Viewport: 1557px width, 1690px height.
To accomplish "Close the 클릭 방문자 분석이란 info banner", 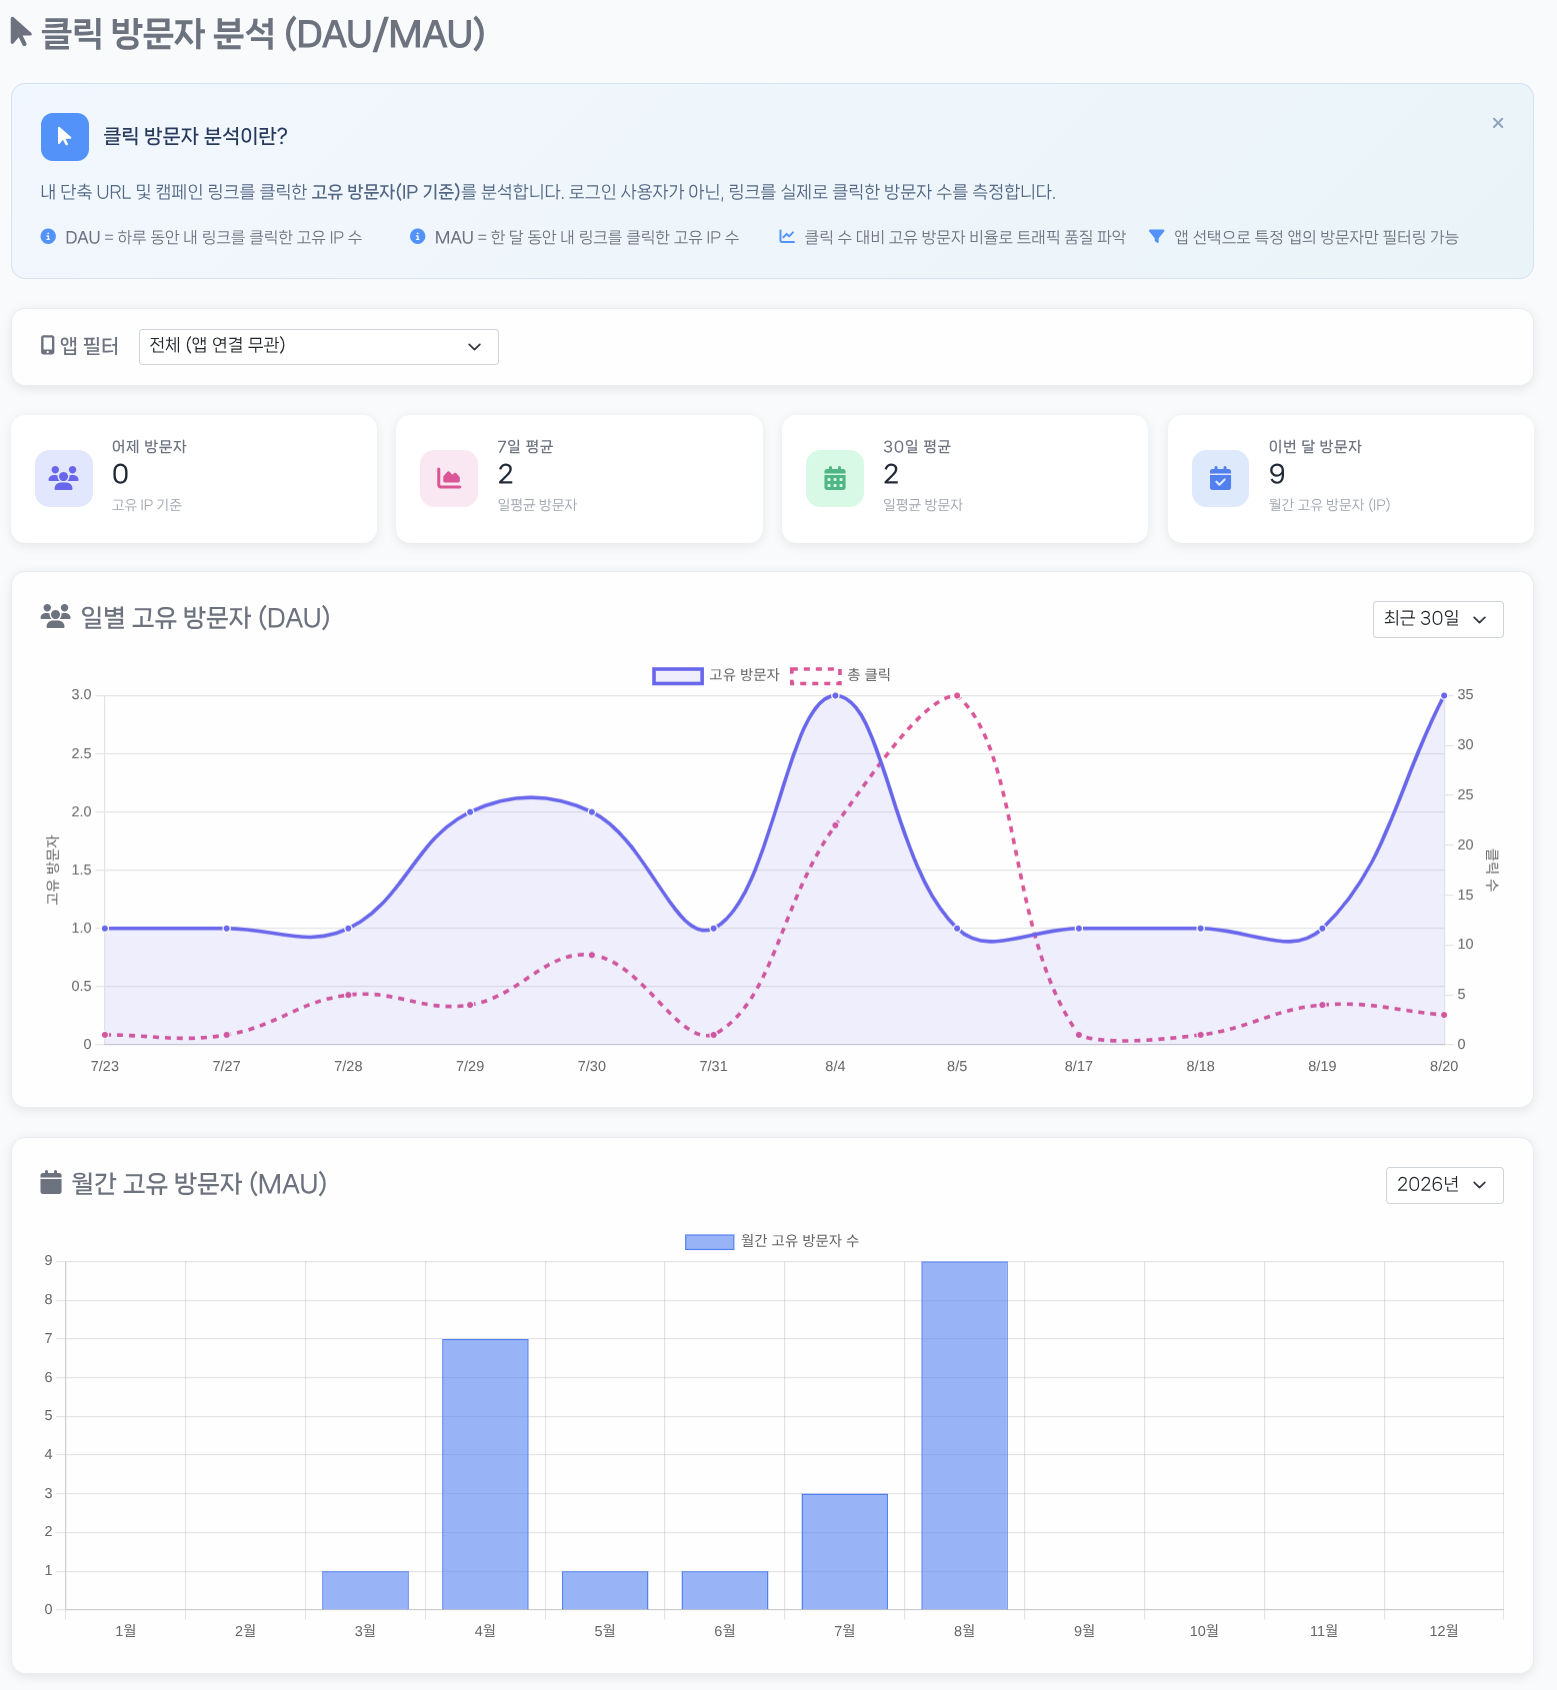I will coord(1497,123).
